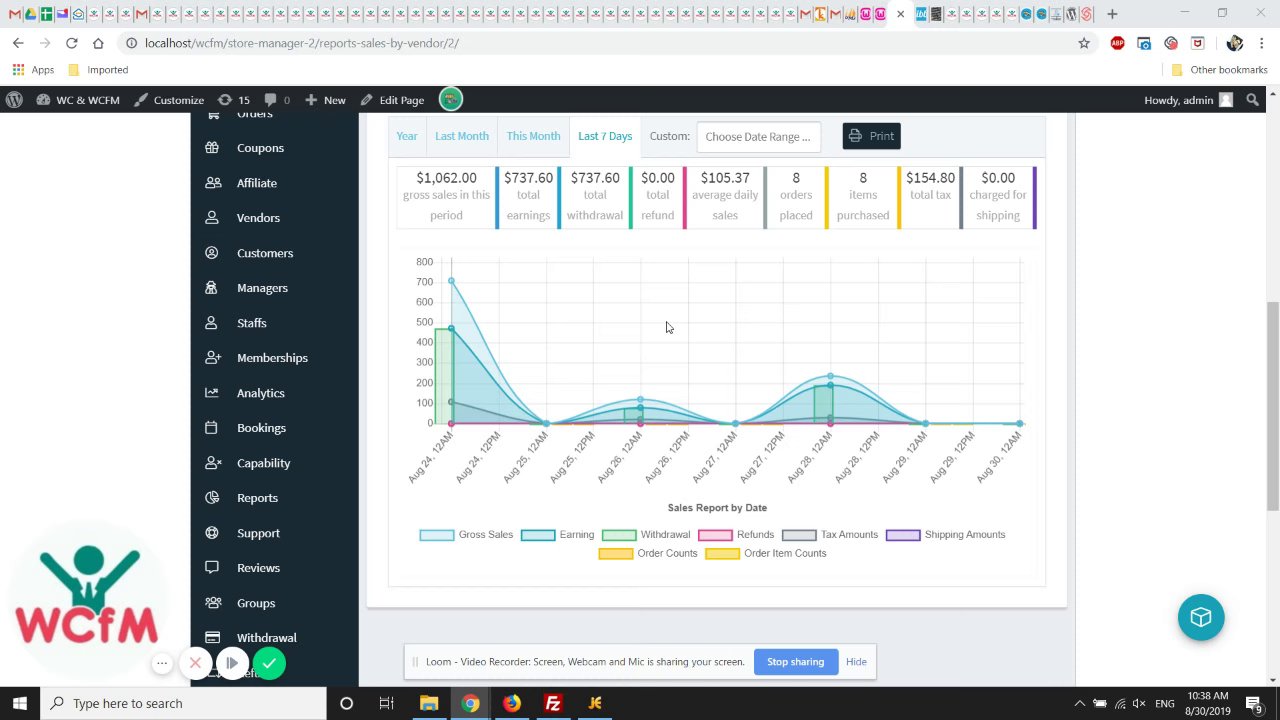Click the round WCFM icon in admin bar

pos(450,99)
